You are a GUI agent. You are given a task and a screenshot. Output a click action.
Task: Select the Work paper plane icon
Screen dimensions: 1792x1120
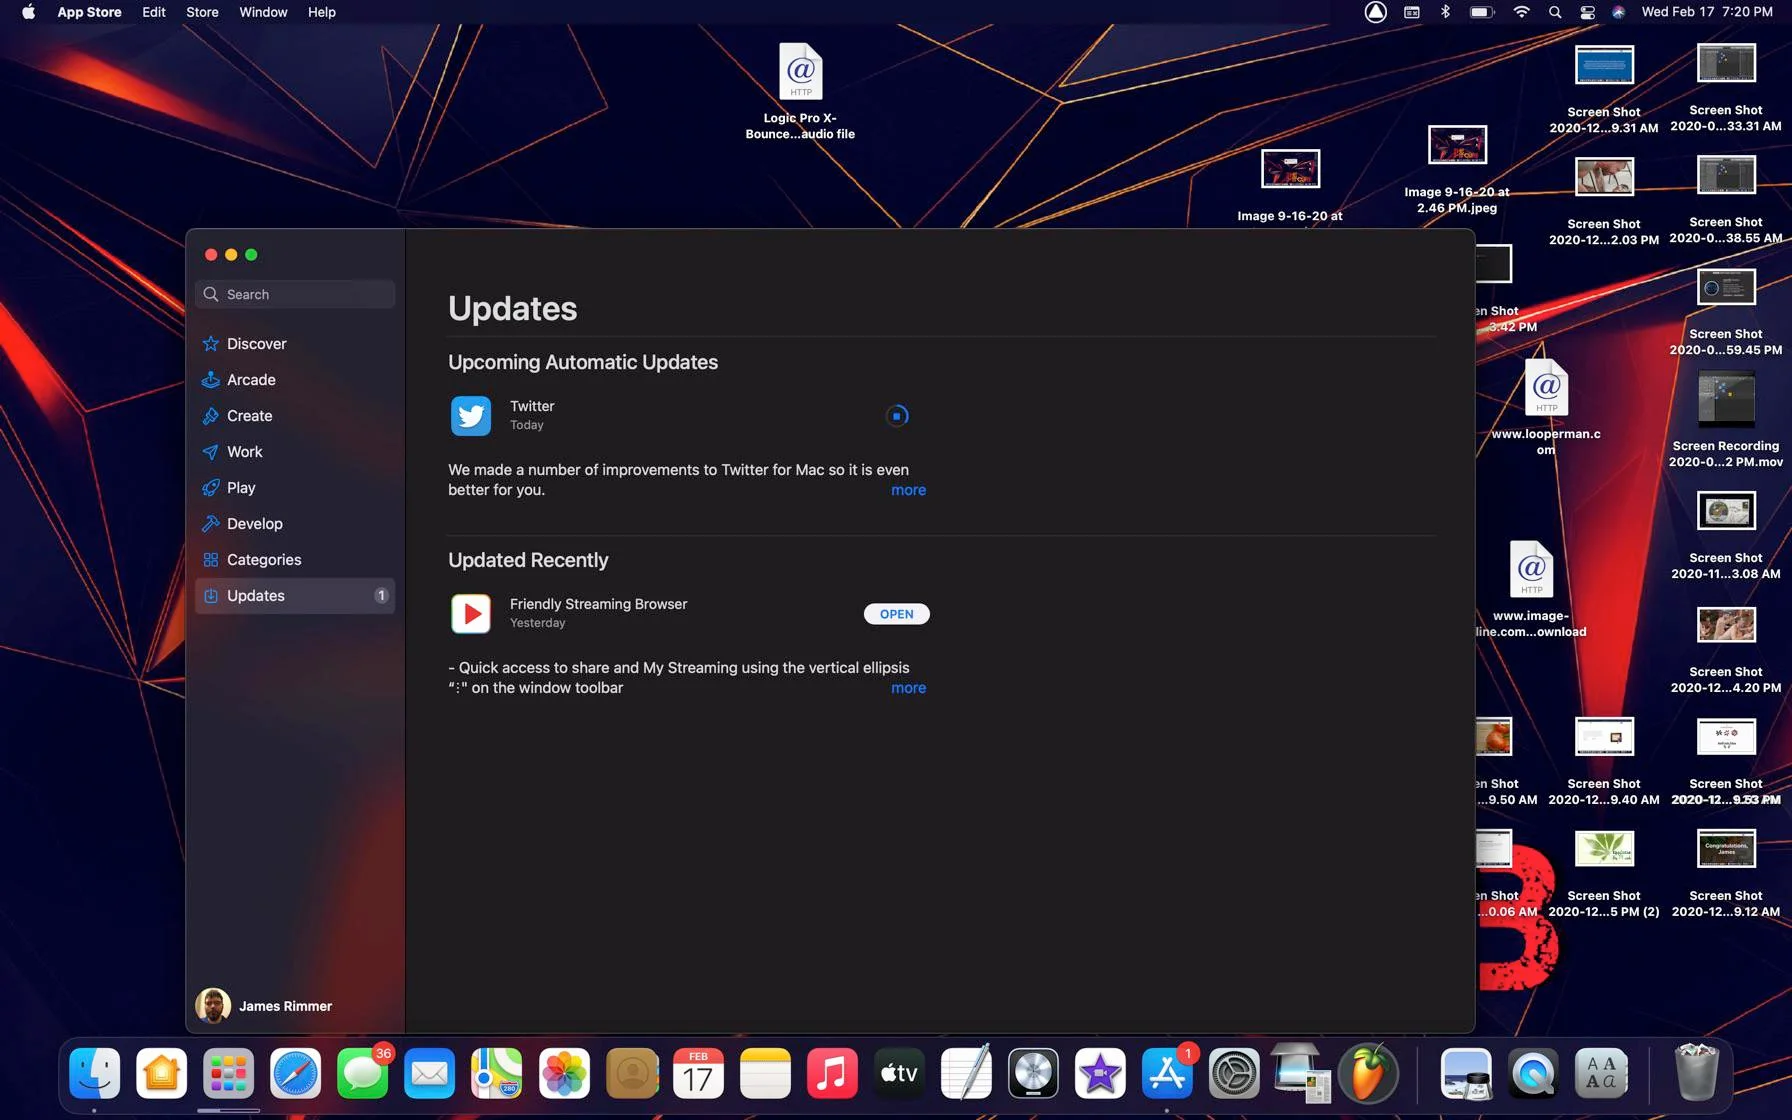pos(210,452)
